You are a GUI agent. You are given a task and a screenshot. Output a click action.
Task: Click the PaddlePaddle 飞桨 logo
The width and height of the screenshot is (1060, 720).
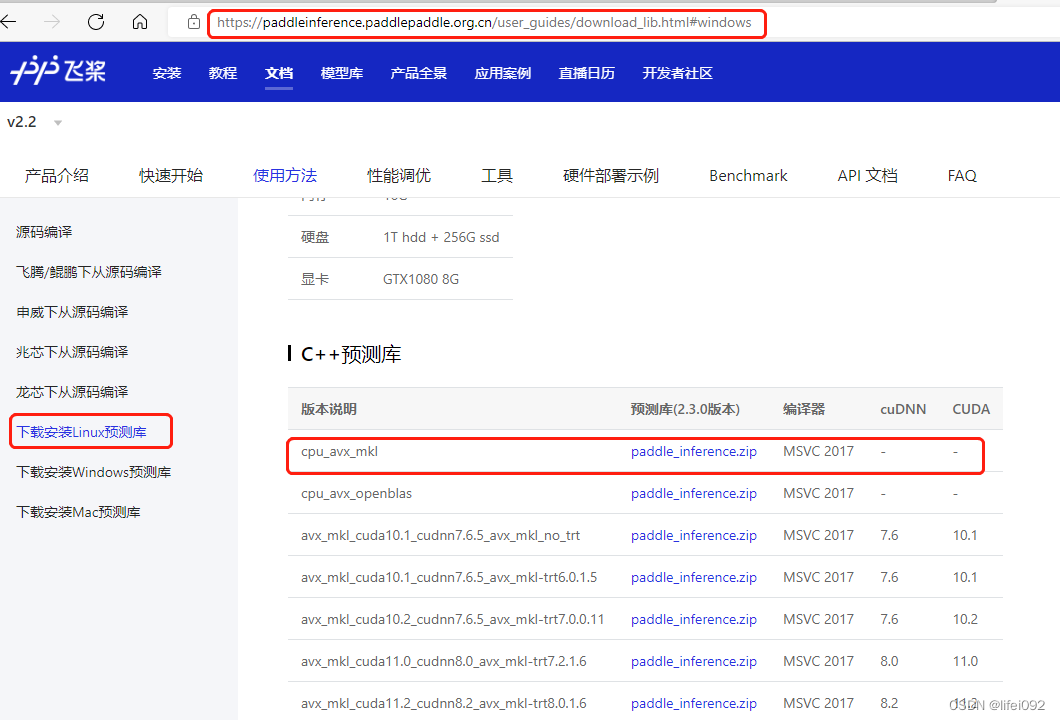click(58, 70)
